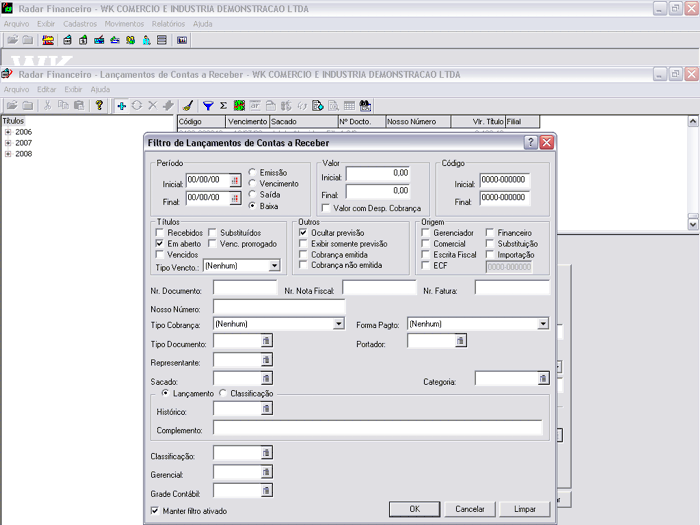The width and height of the screenshot is (700, 525).
Task: Expand the Tipo Cobrança combo box
Action: [339, 324]
